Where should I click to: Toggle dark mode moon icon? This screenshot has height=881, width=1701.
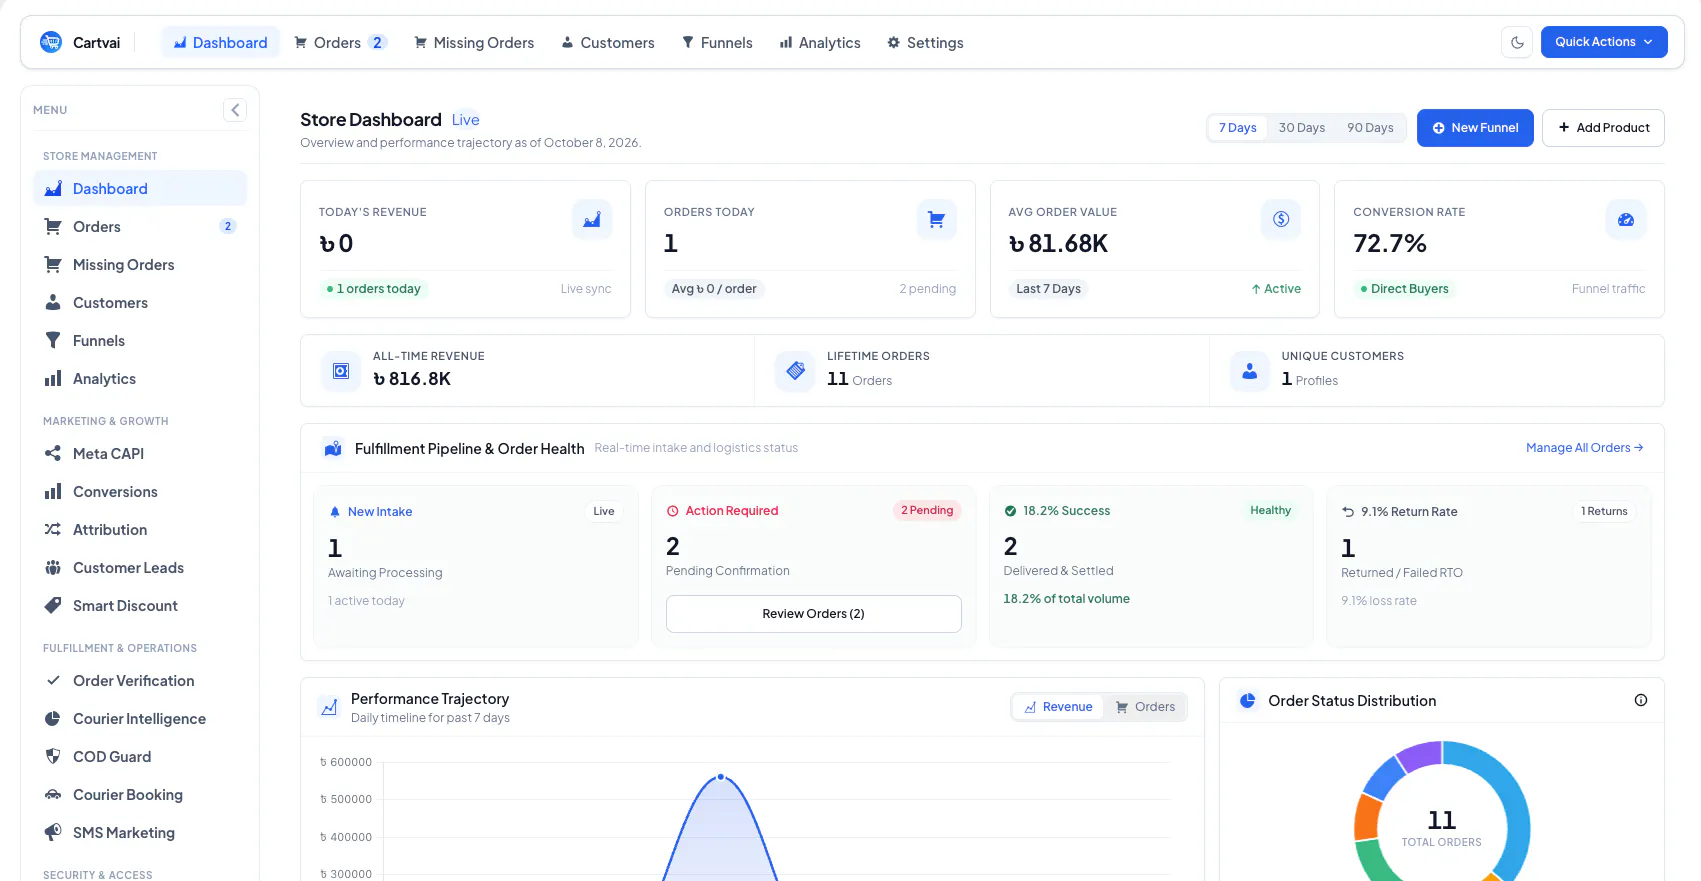[1517, 42]
